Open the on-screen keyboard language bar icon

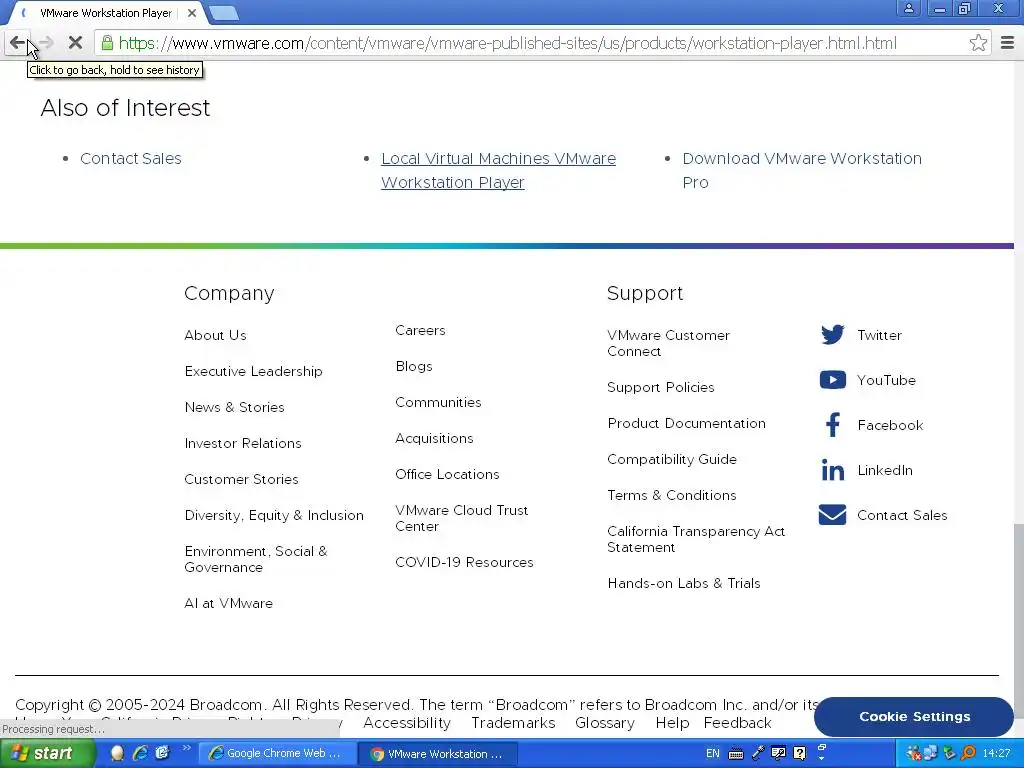[735, 754]
